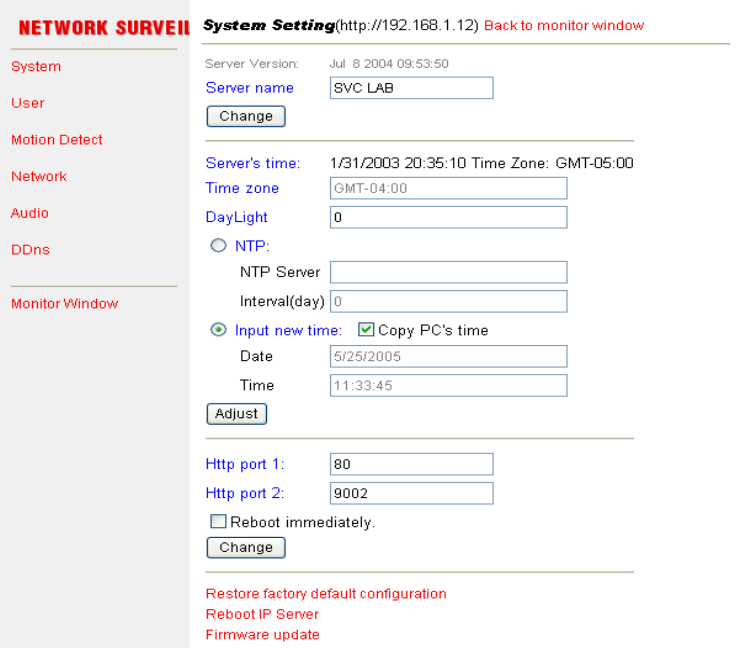The height and width of the screenshot is (648, 750).
Task: Open the System settings page
Action: tap(36, 66)
